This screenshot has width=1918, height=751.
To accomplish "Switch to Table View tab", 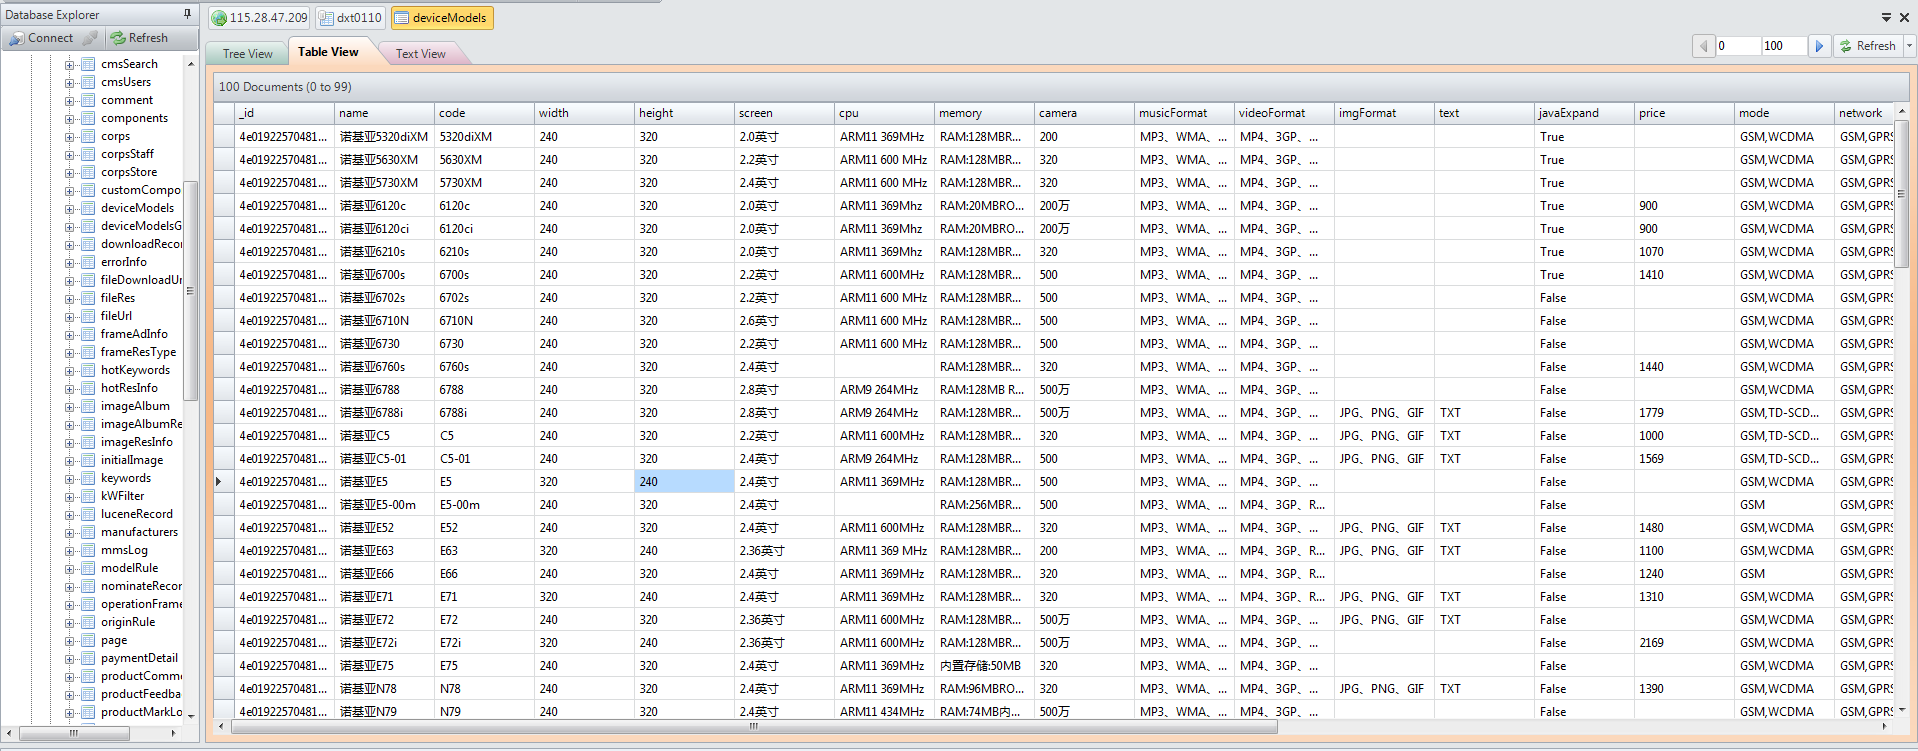I will 328,52.
